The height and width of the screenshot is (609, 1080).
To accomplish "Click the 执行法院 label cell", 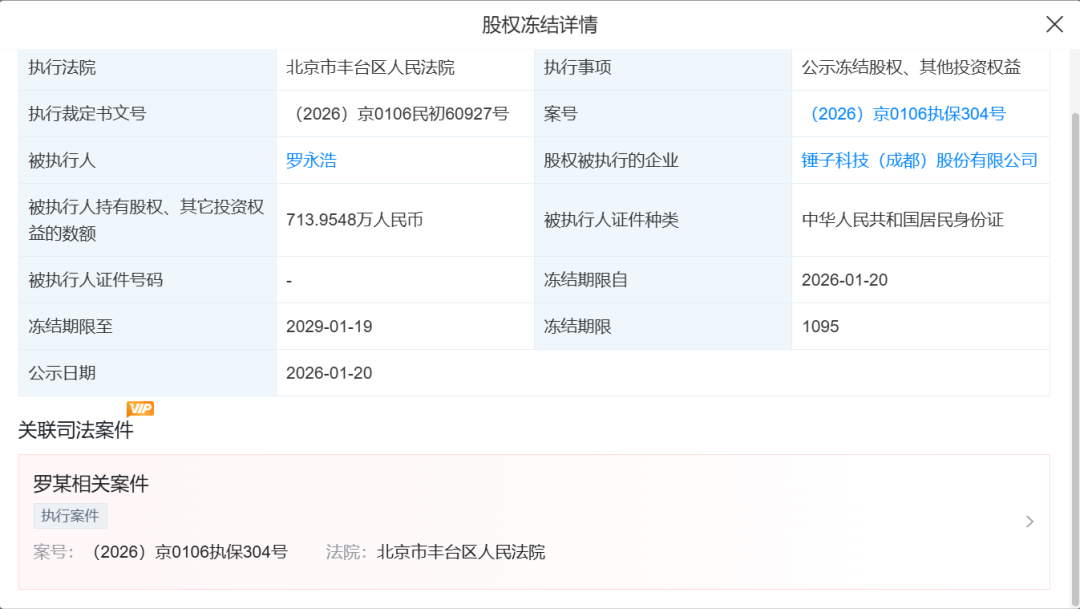I will pos(147,68).
